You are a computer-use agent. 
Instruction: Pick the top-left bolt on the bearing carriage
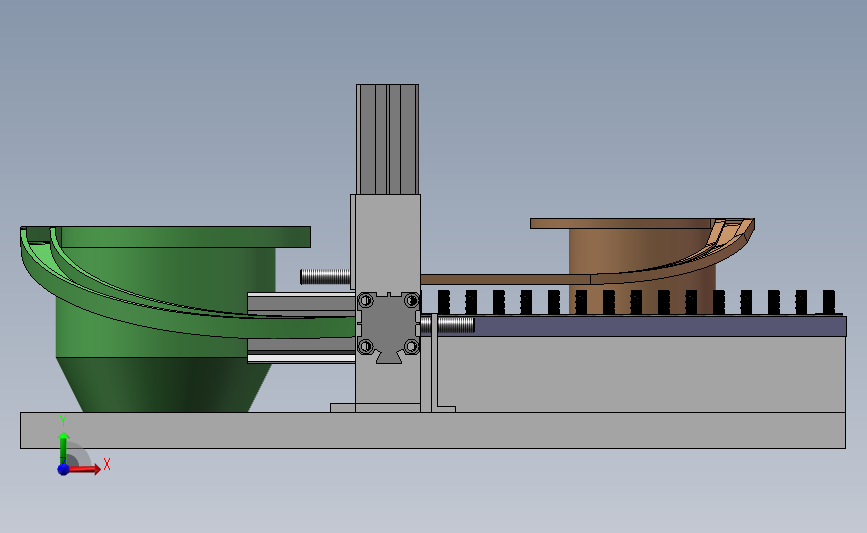tap(365, 301)
